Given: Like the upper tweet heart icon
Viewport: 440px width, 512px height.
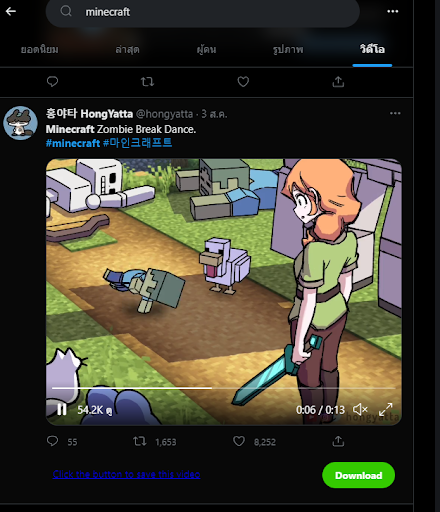Looking at the screenshot, I should [x=243, y=82].
